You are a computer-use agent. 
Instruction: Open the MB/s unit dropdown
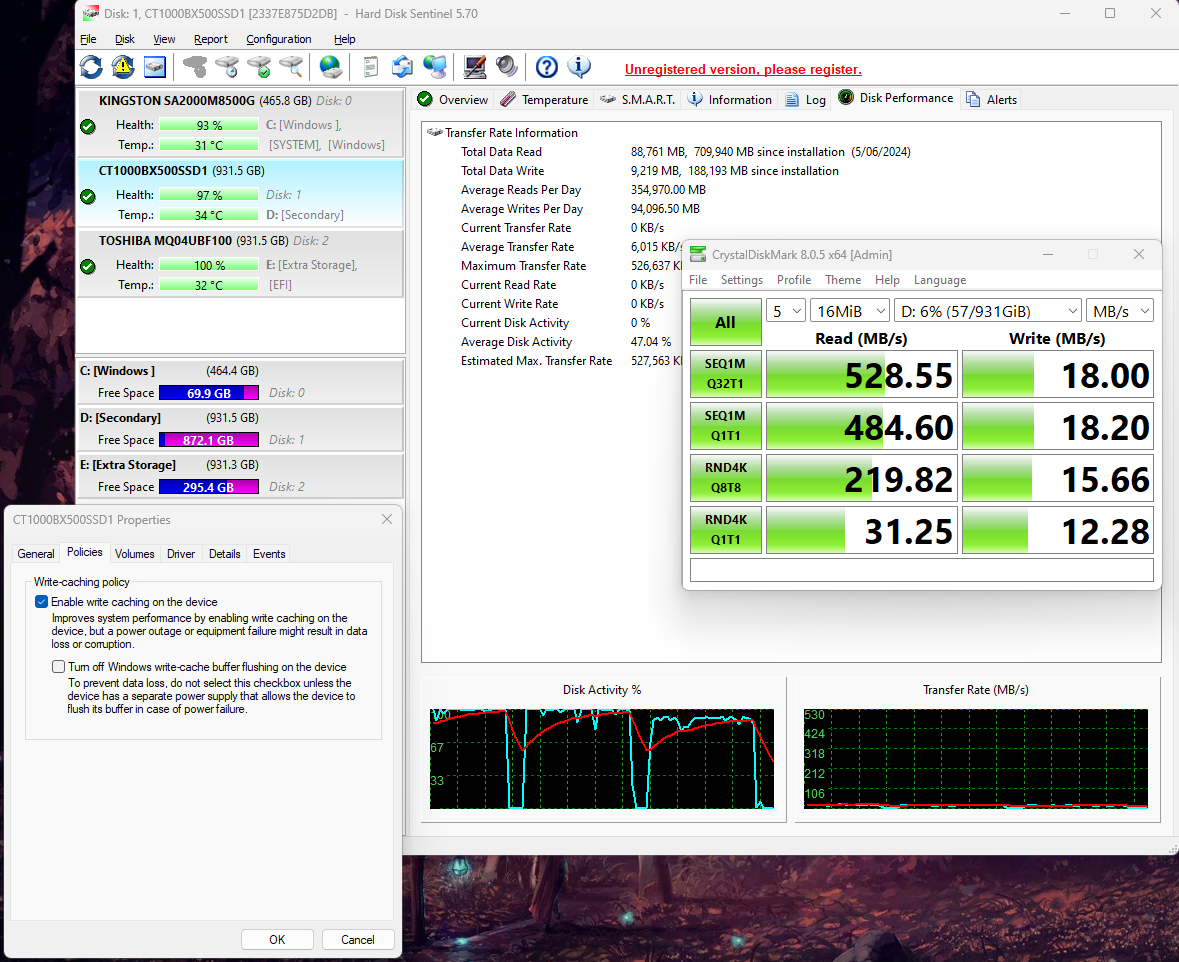[x=1120, y=311]
